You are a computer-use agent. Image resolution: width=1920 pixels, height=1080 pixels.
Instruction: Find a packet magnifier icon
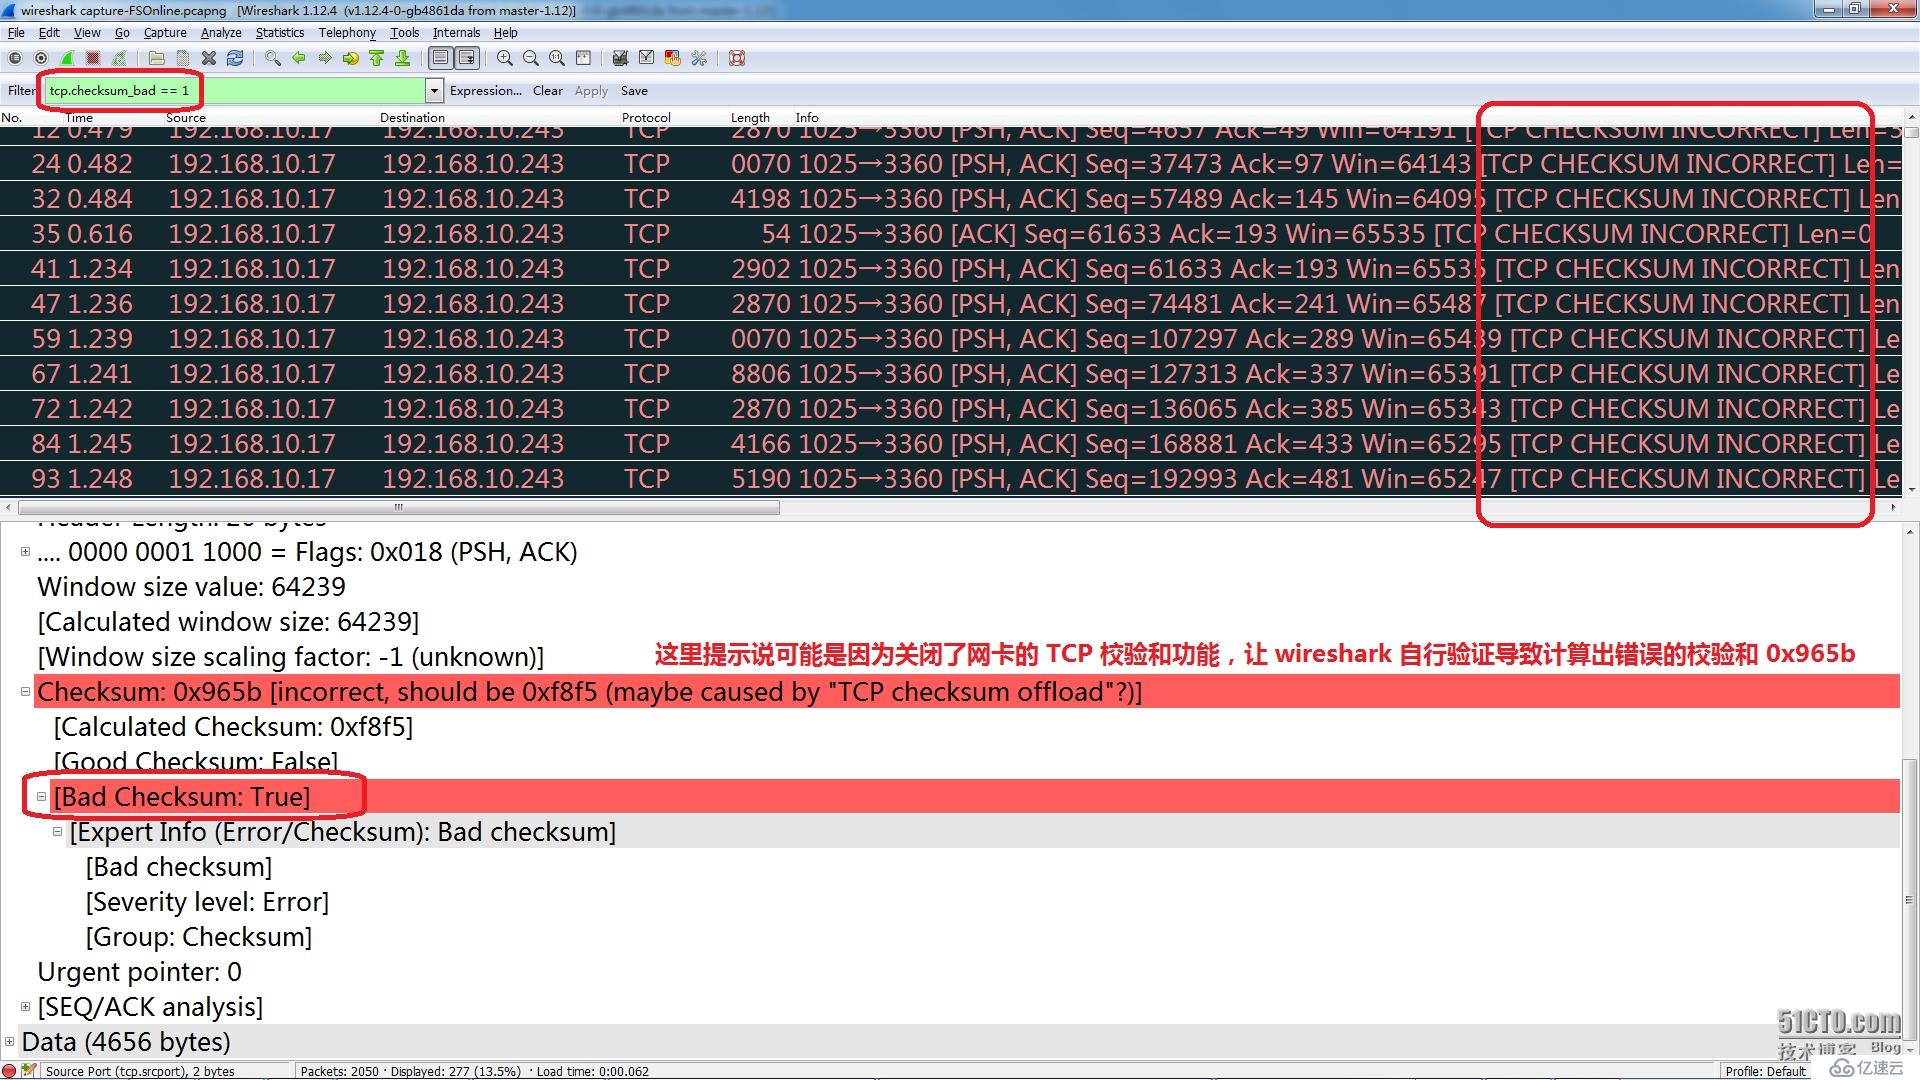click(x=272, y=58)
